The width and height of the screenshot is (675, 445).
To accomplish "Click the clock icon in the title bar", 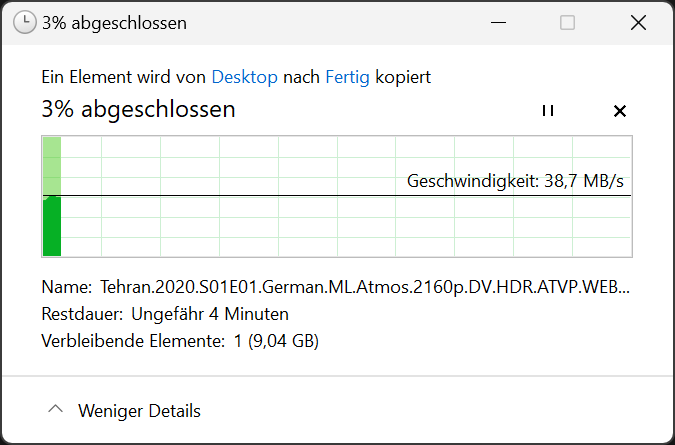I will (25, 22).
